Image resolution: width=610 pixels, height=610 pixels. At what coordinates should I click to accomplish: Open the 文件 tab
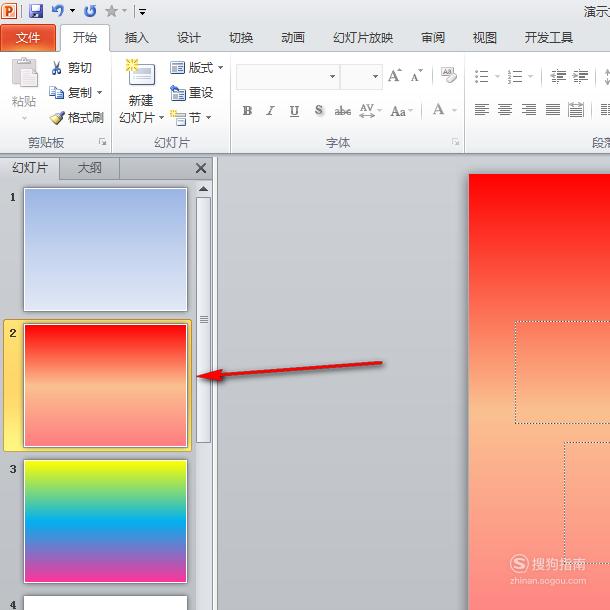pos(28,38)
